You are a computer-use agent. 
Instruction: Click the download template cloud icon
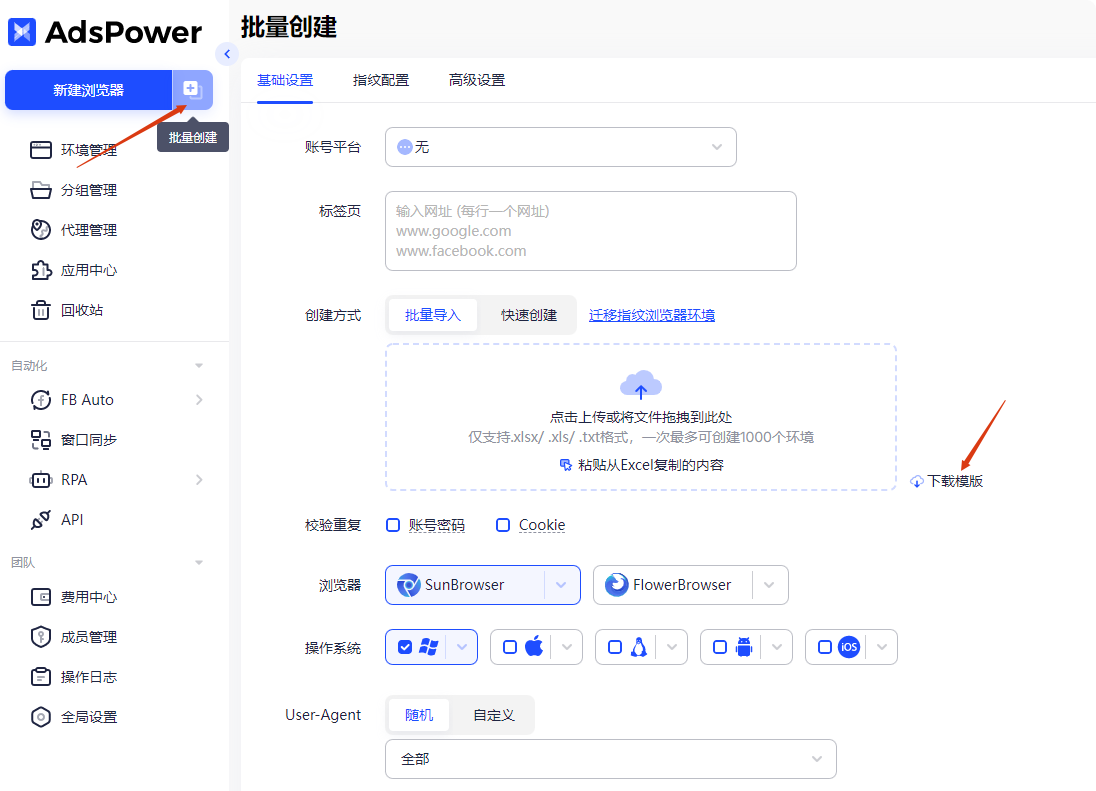point(916,481)
